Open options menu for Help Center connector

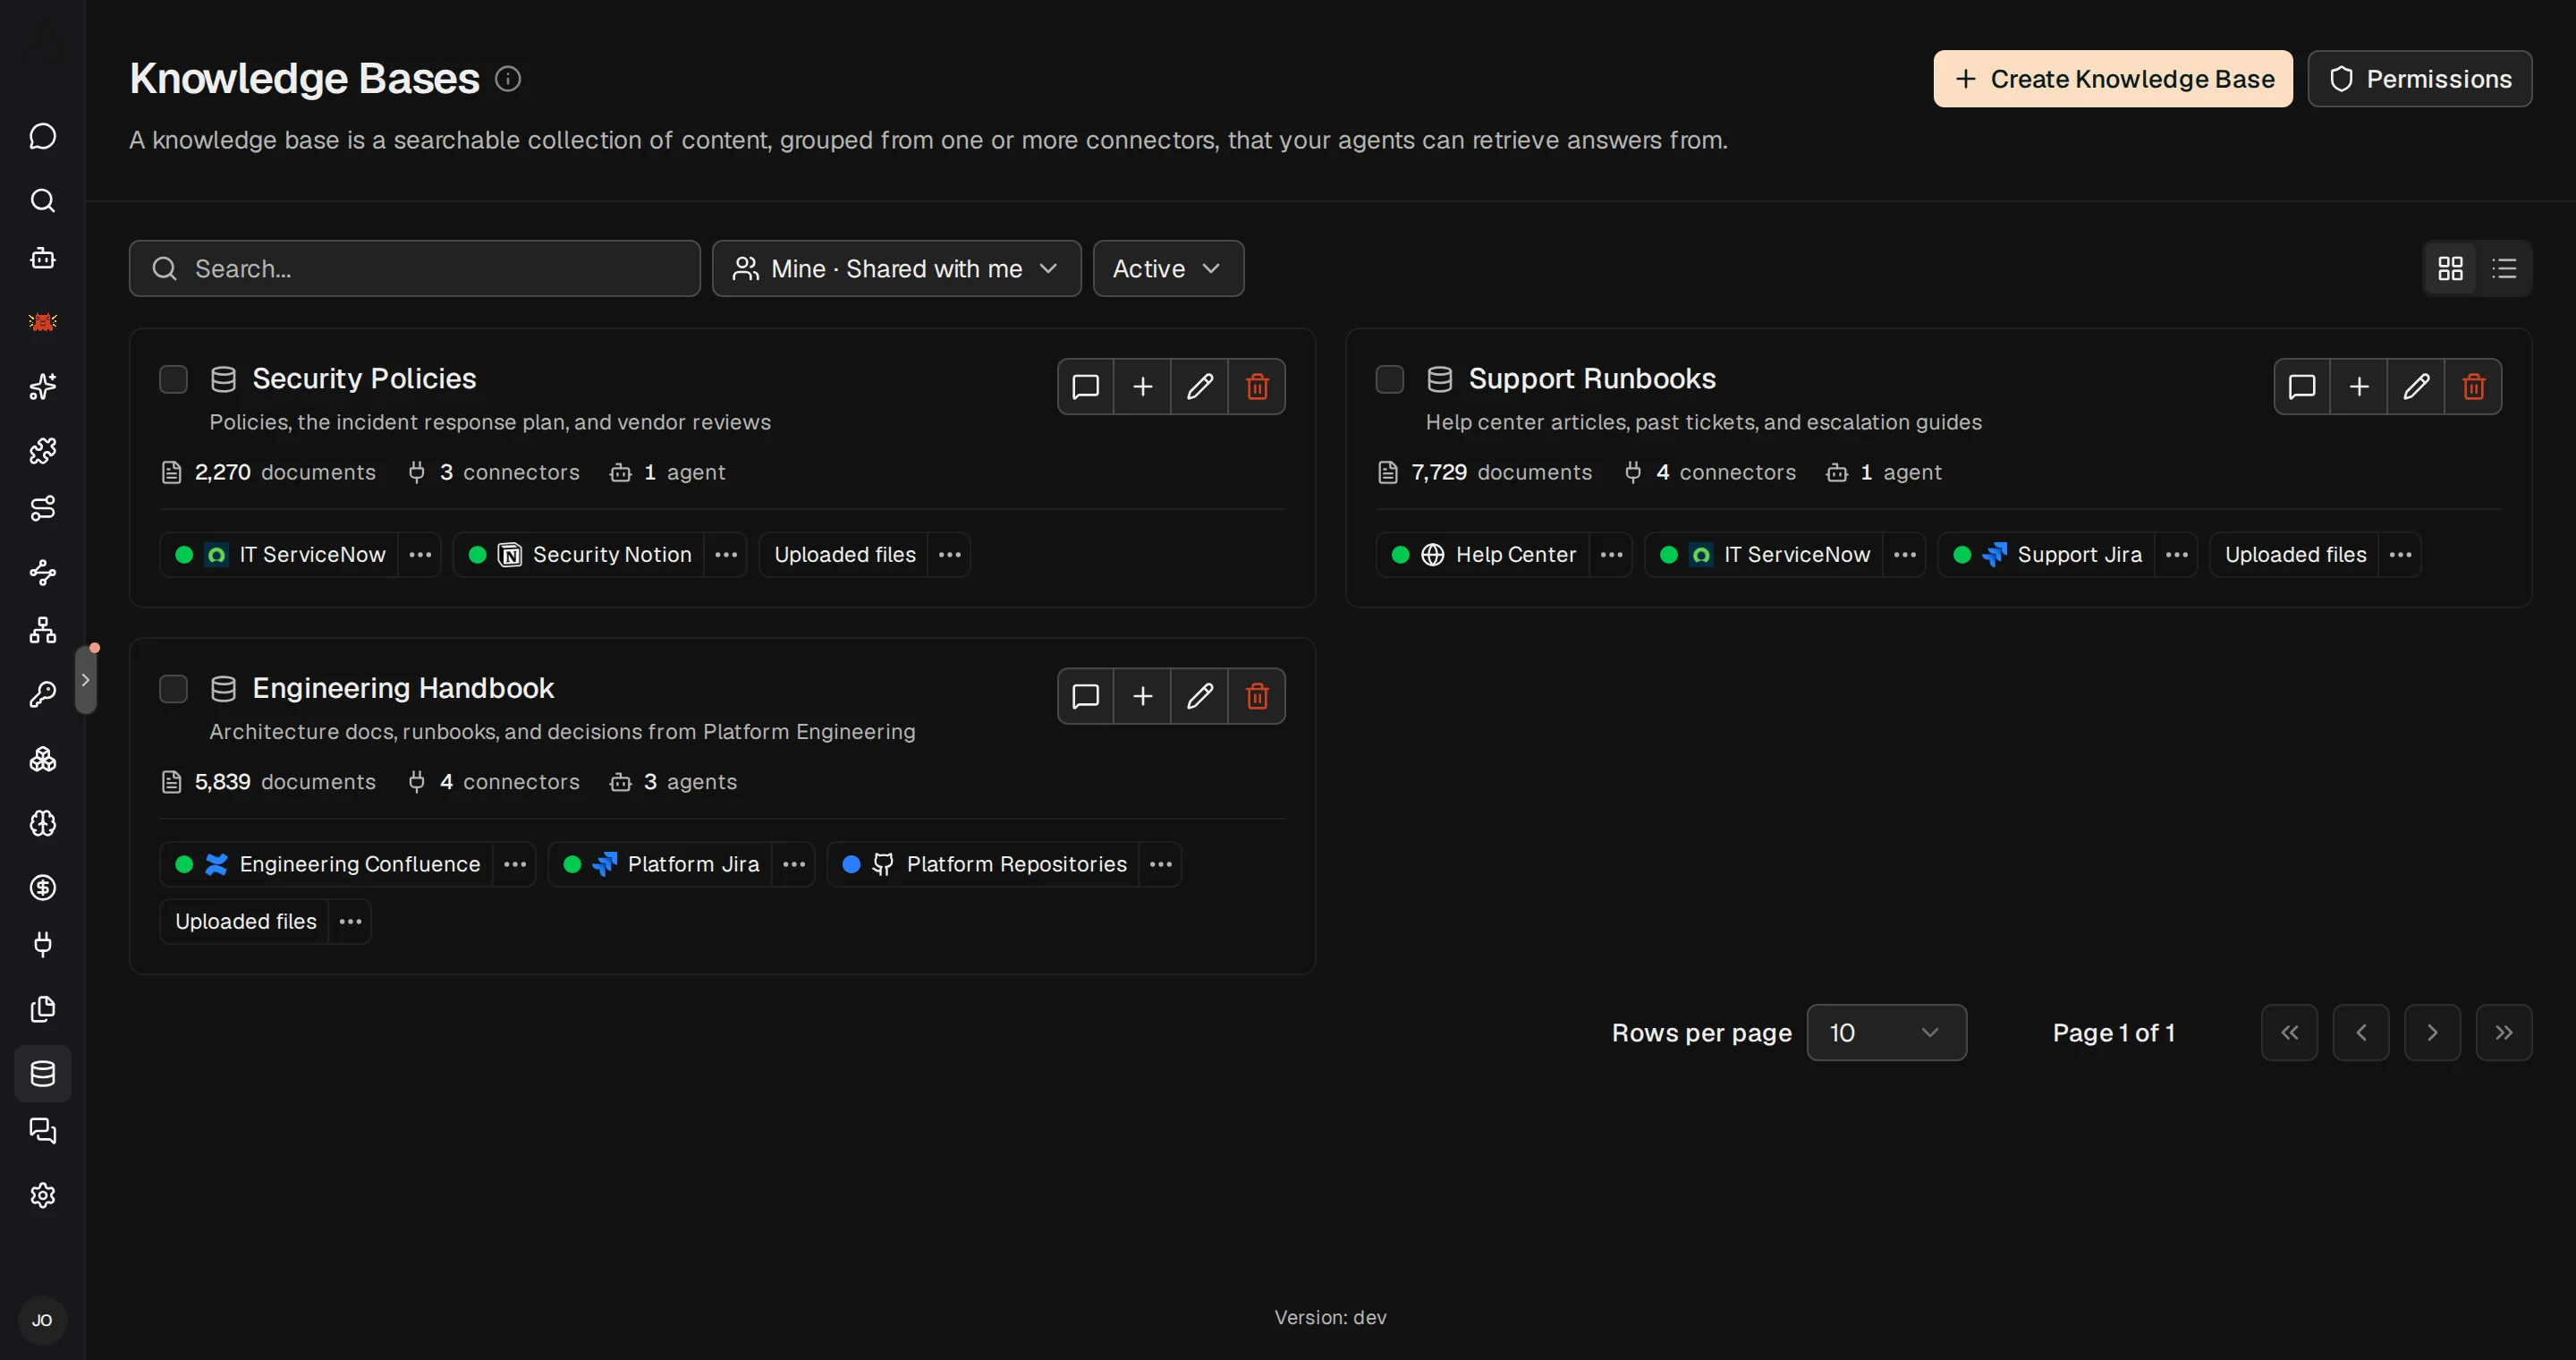pos(1611,555)
